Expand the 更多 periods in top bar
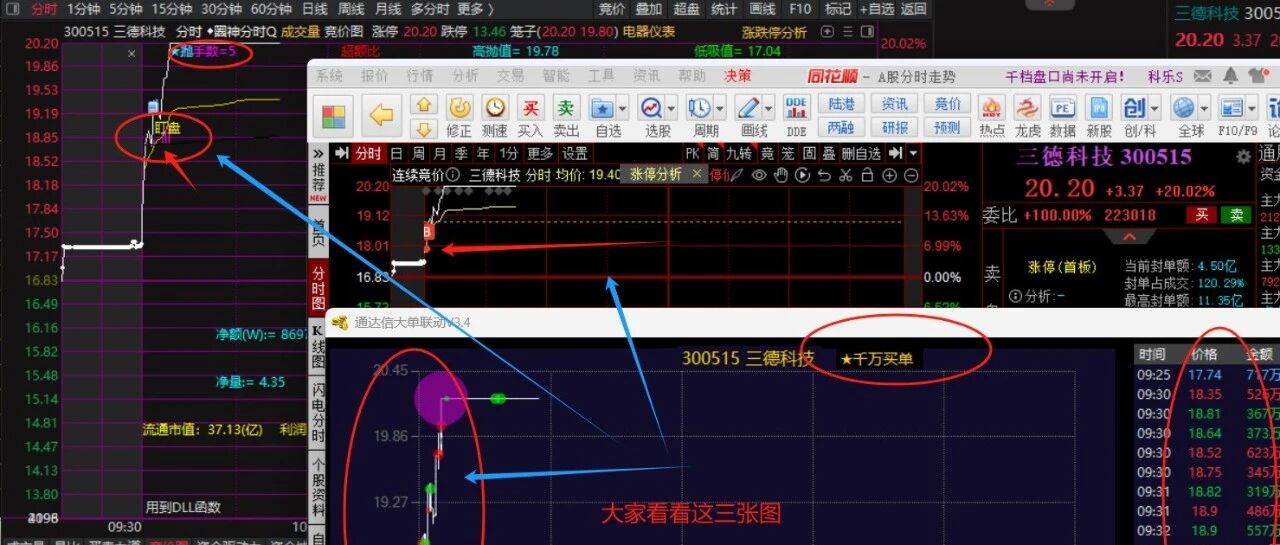 pos(475,8)
